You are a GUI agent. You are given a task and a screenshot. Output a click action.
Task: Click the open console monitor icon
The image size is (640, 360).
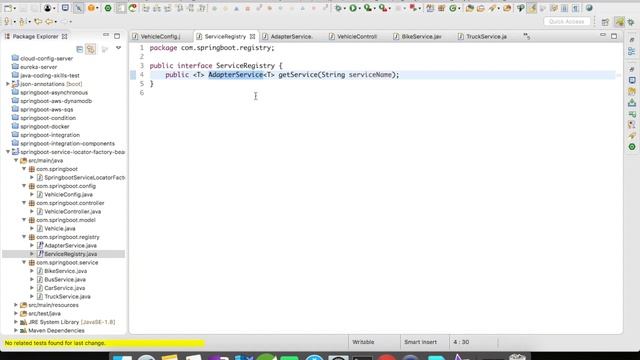[65, 8]
